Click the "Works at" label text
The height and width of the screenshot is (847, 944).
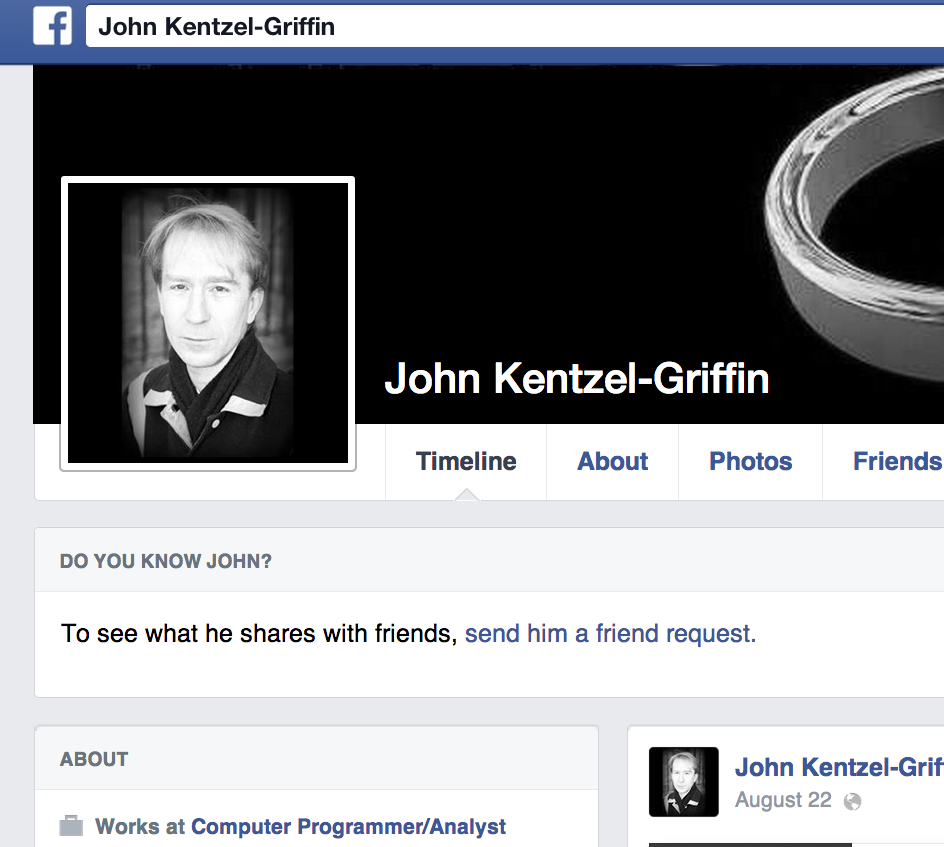click(x=140, y=827)
